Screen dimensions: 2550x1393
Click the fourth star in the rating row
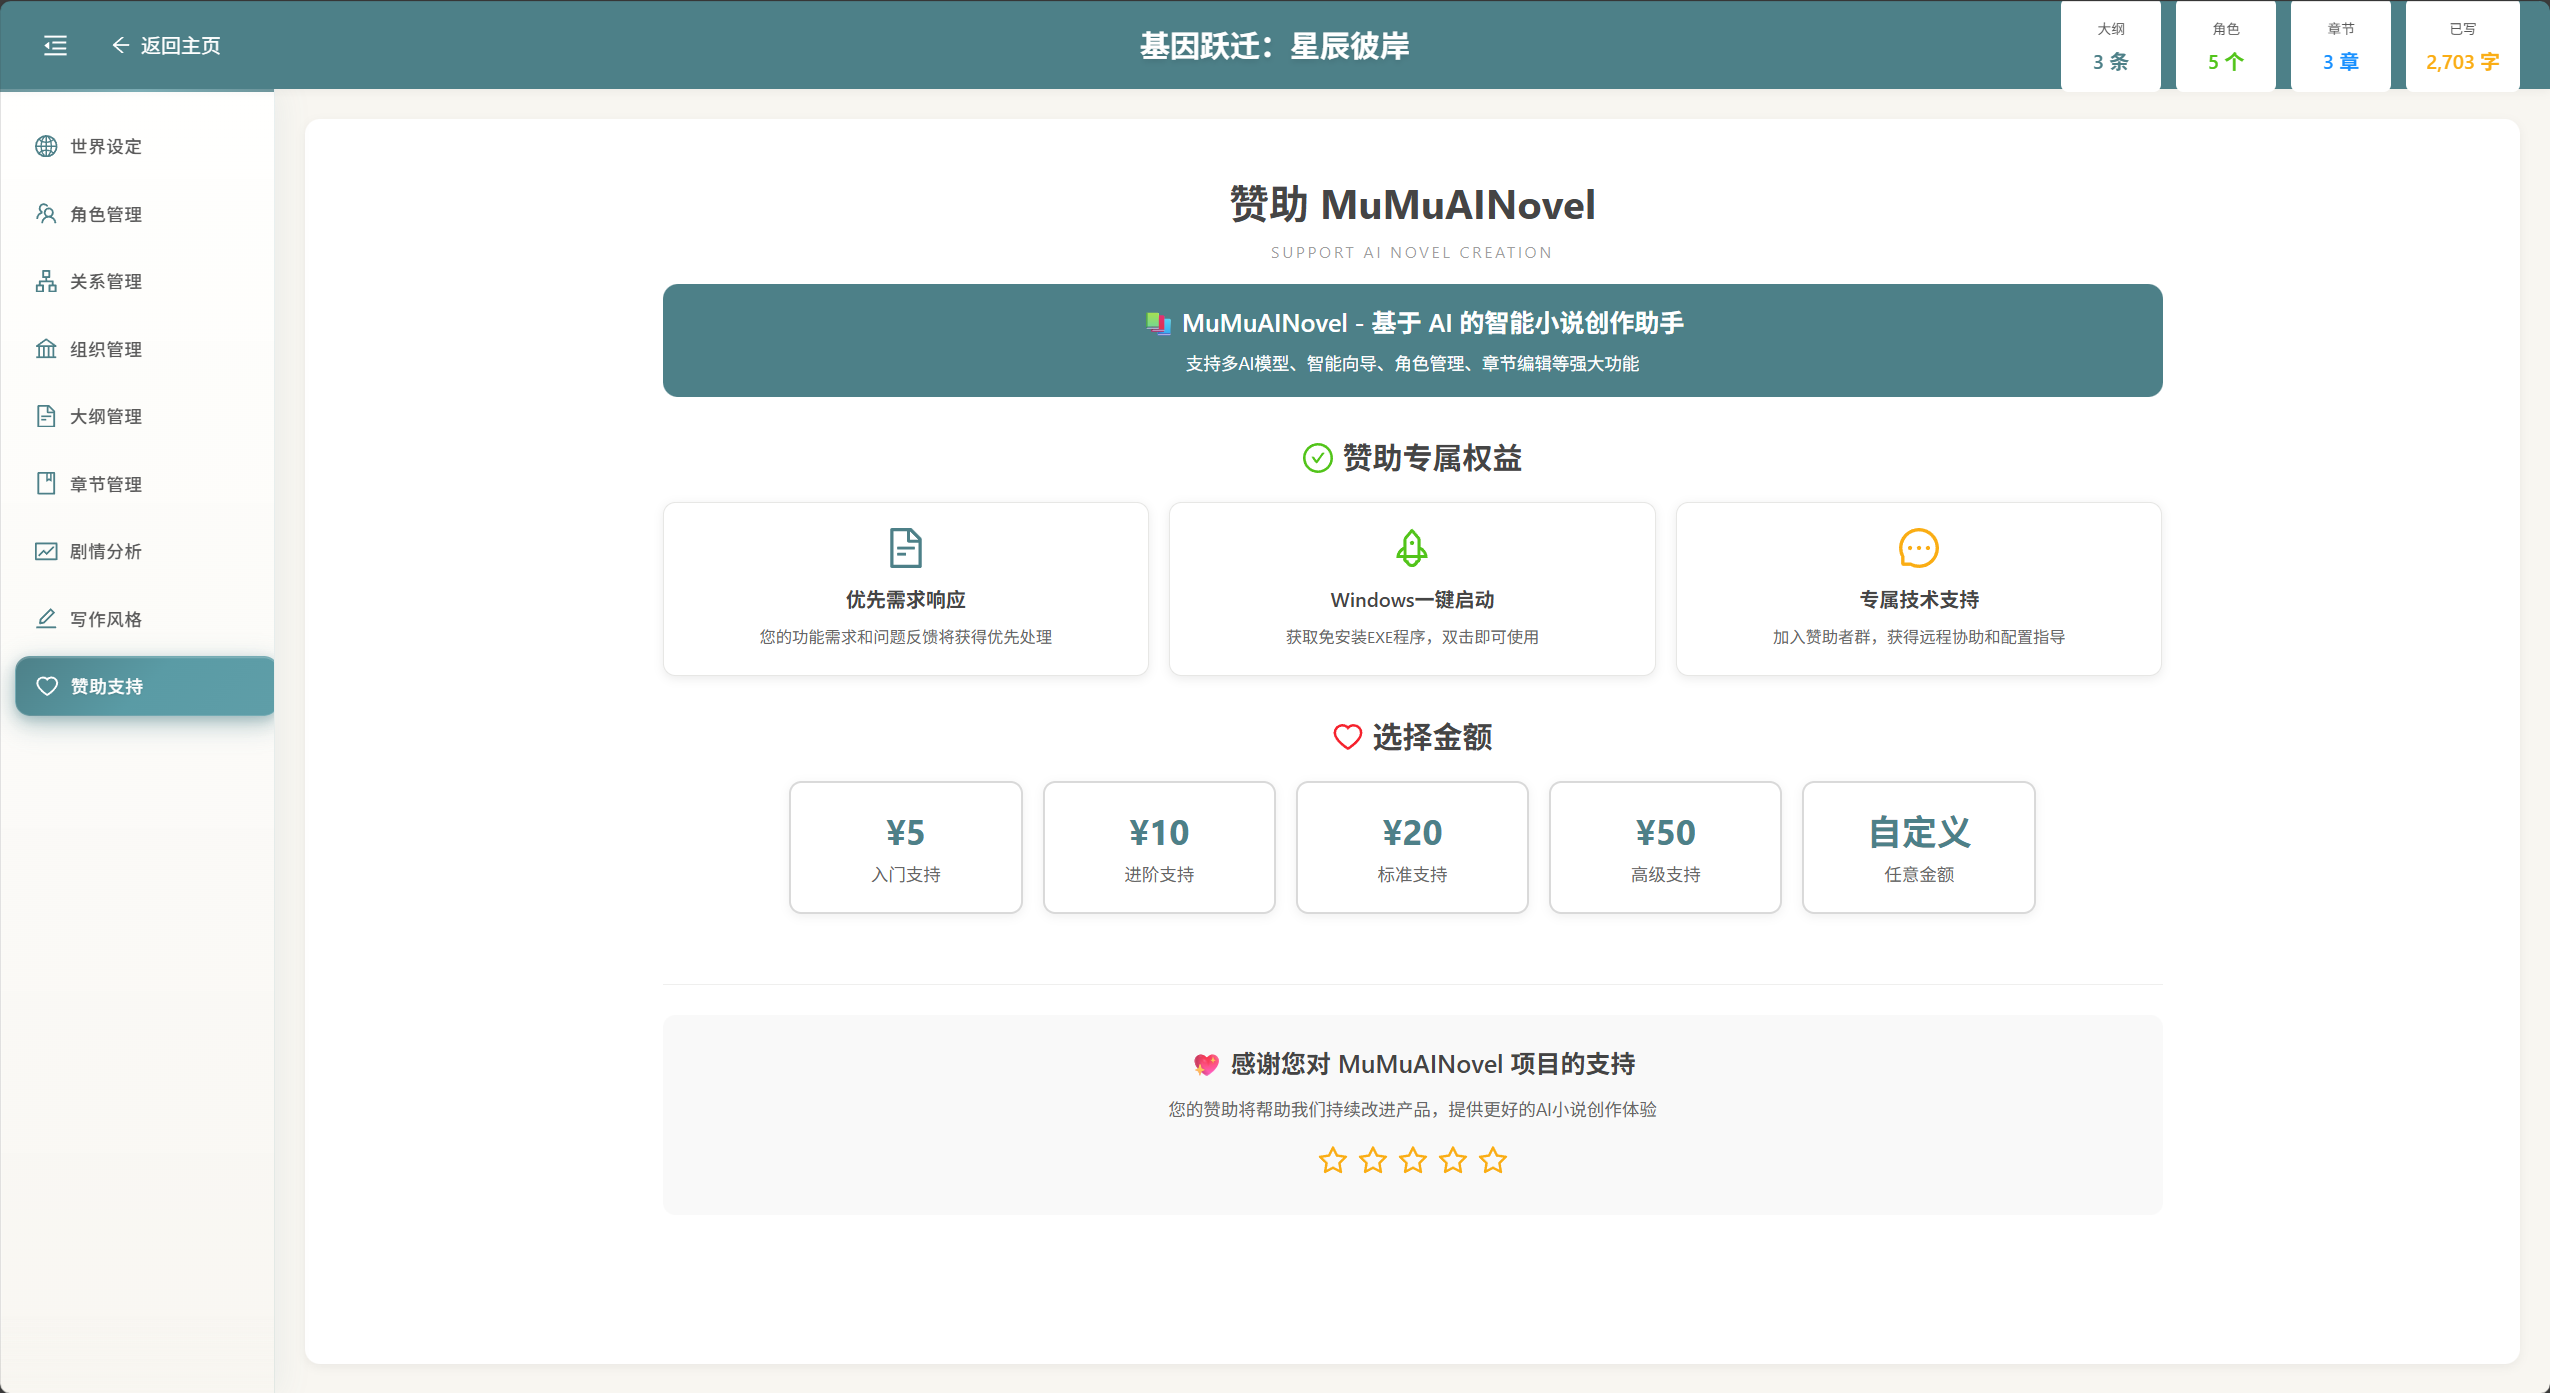pos(1453,1160)
